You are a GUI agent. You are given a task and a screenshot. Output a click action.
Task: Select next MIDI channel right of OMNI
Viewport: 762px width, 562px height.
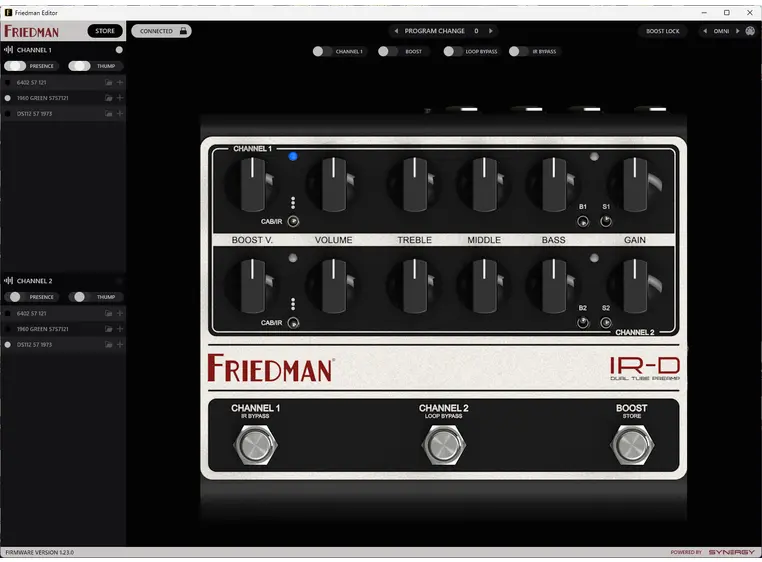click(x=738, y=31)
